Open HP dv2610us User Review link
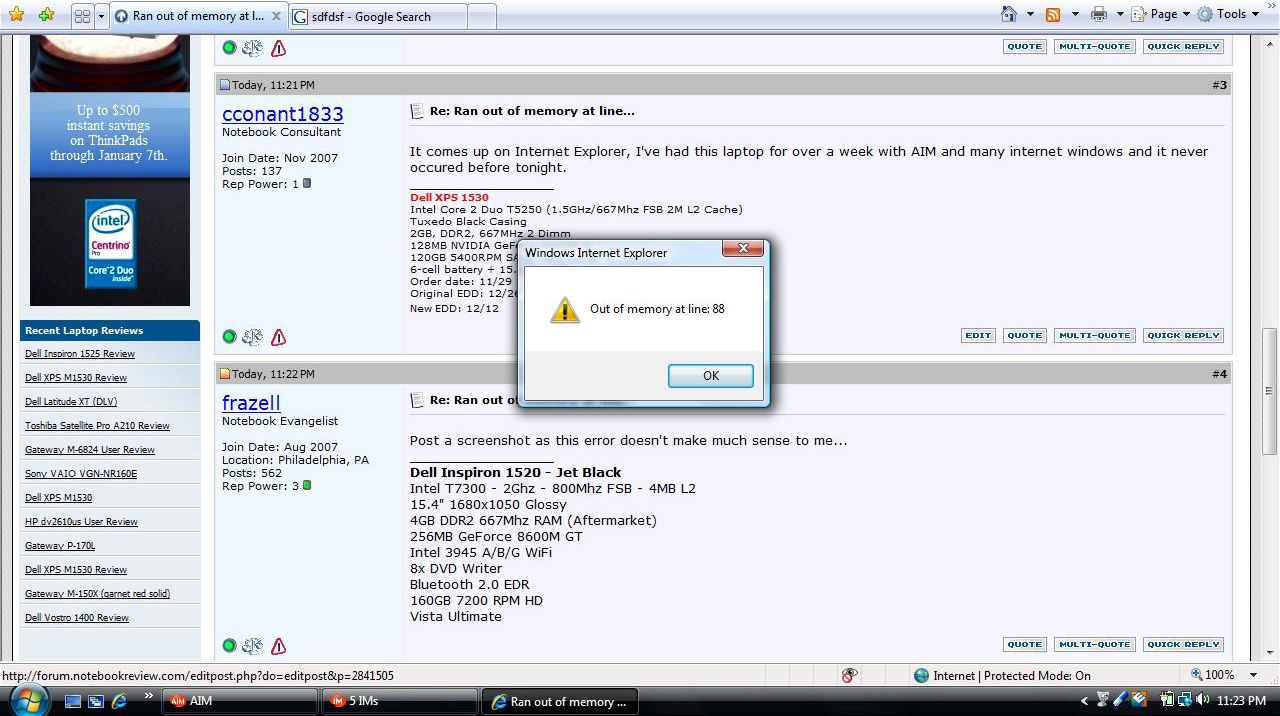 tap(81, 522)
